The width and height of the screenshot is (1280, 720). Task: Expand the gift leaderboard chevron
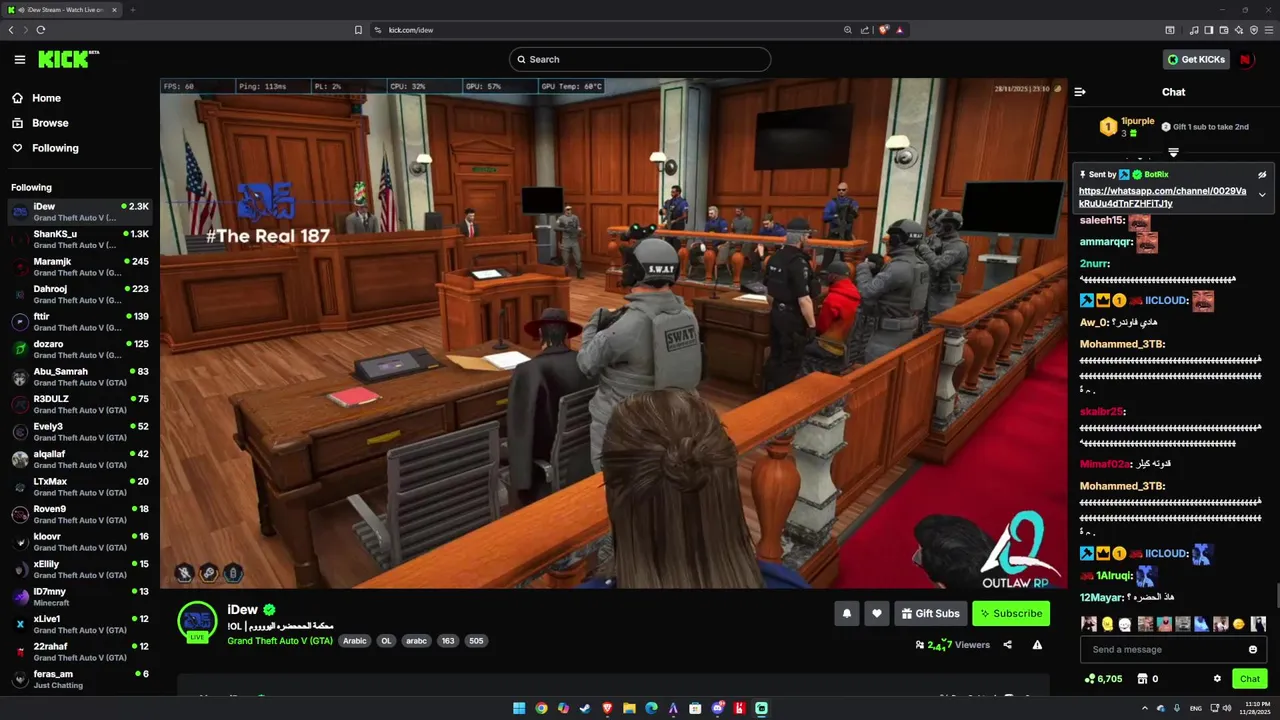pyautogui.click(x=1174, y=153)
